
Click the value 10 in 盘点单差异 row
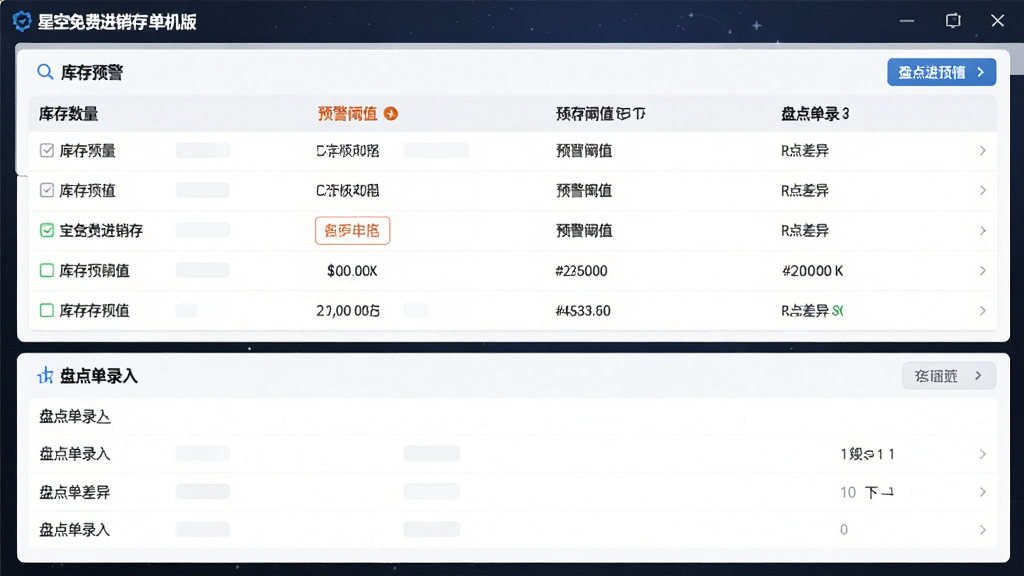pyautogui.click(x=848, y=492)
